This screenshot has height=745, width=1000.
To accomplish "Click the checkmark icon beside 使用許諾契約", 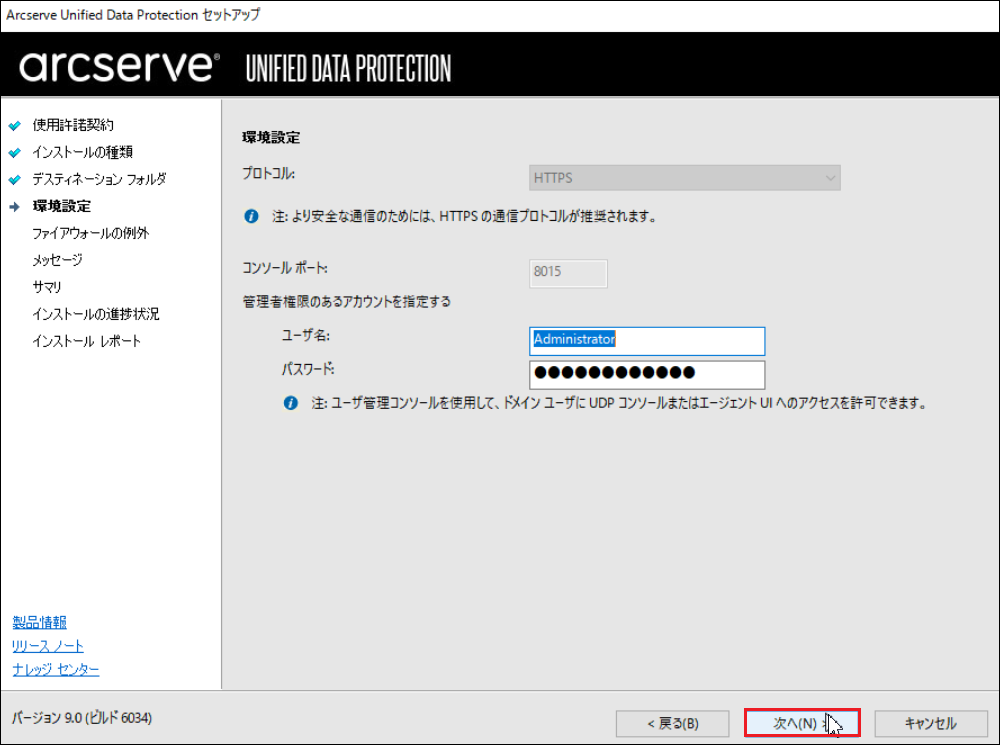I will tap(15, 125).
